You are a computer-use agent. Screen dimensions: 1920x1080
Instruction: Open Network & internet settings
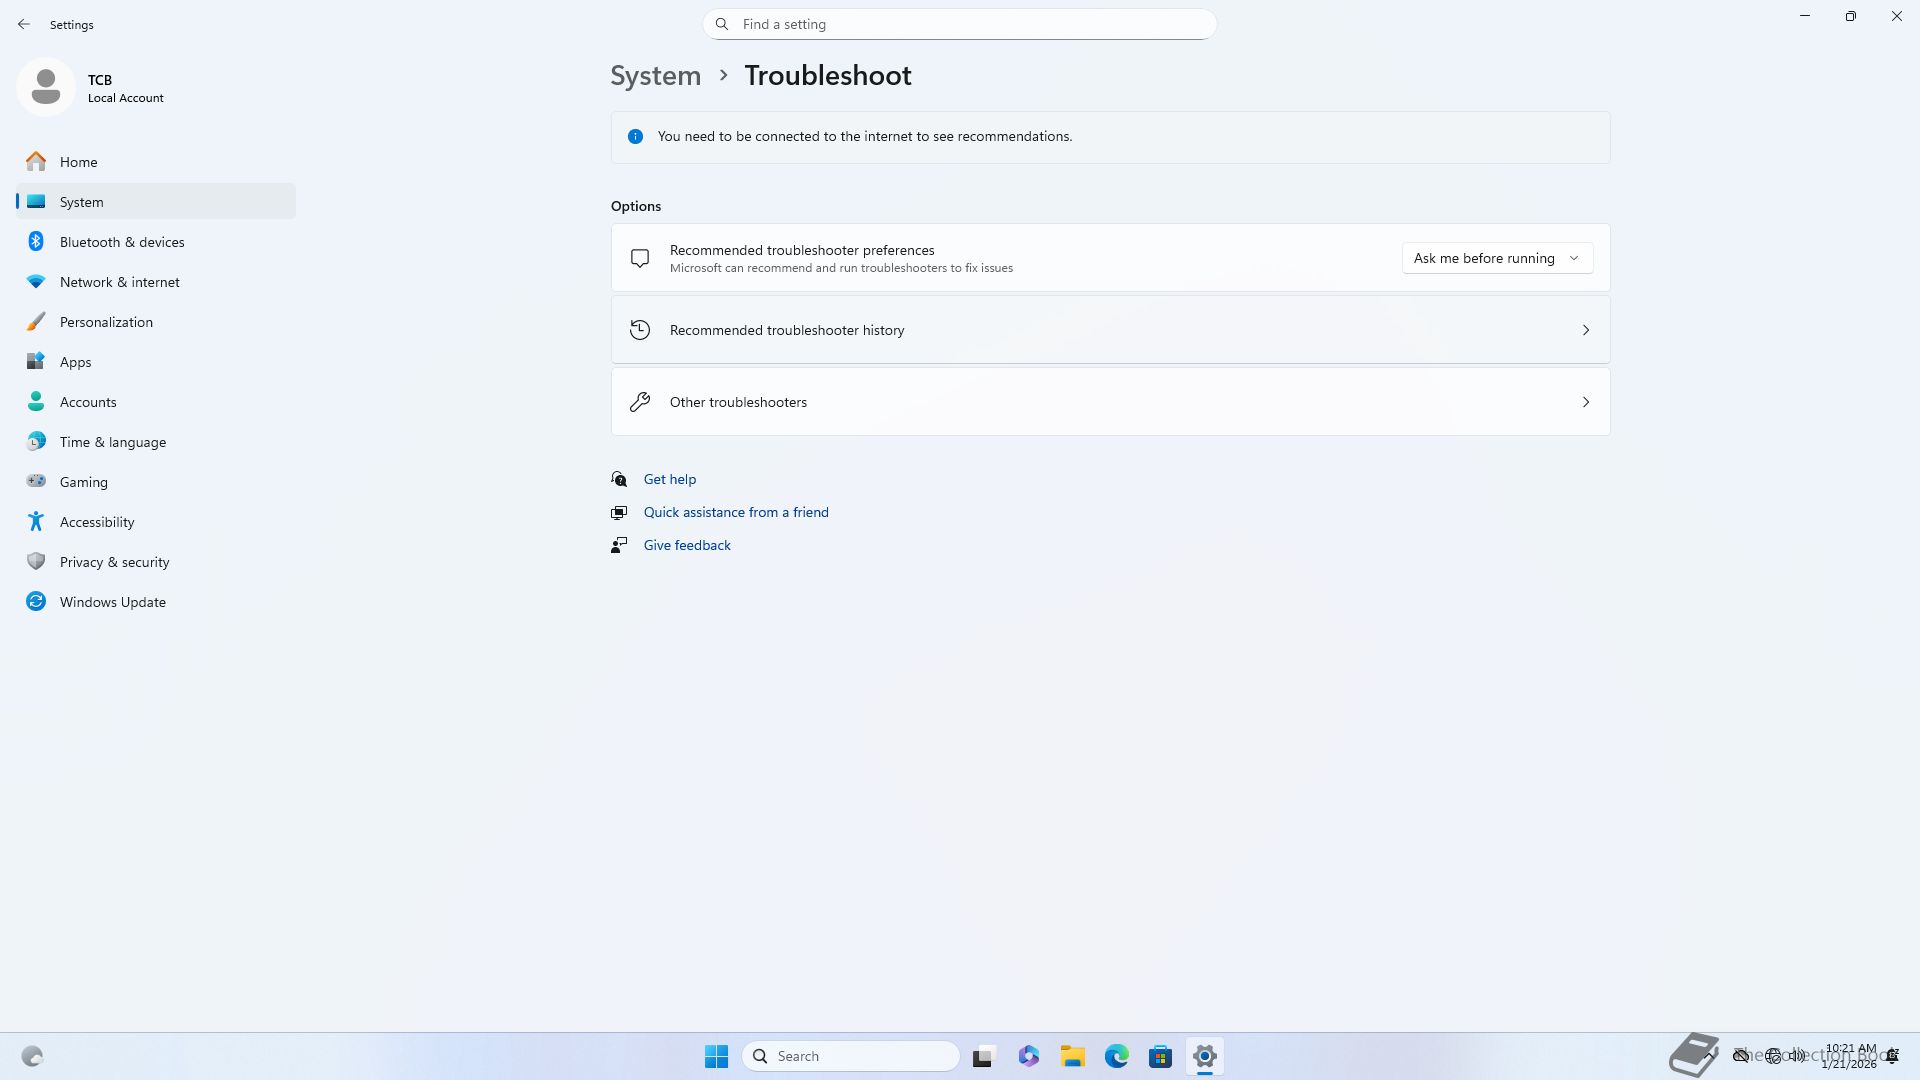(119, 282)
